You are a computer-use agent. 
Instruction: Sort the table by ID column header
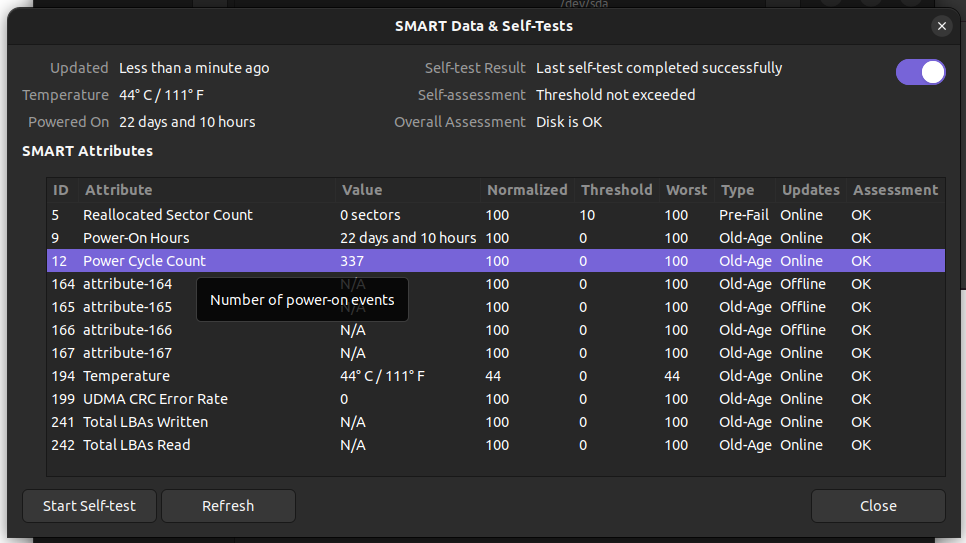(61, 190)
